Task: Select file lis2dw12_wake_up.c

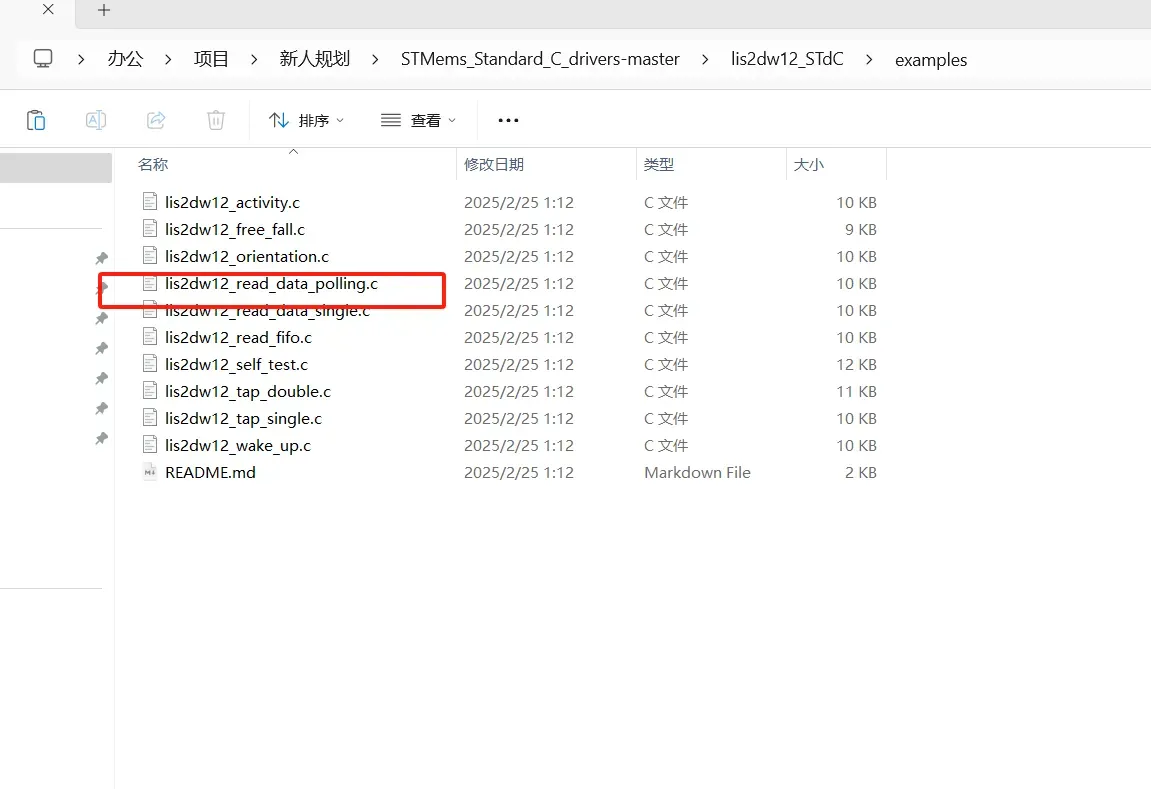Action: pos(238,446)
